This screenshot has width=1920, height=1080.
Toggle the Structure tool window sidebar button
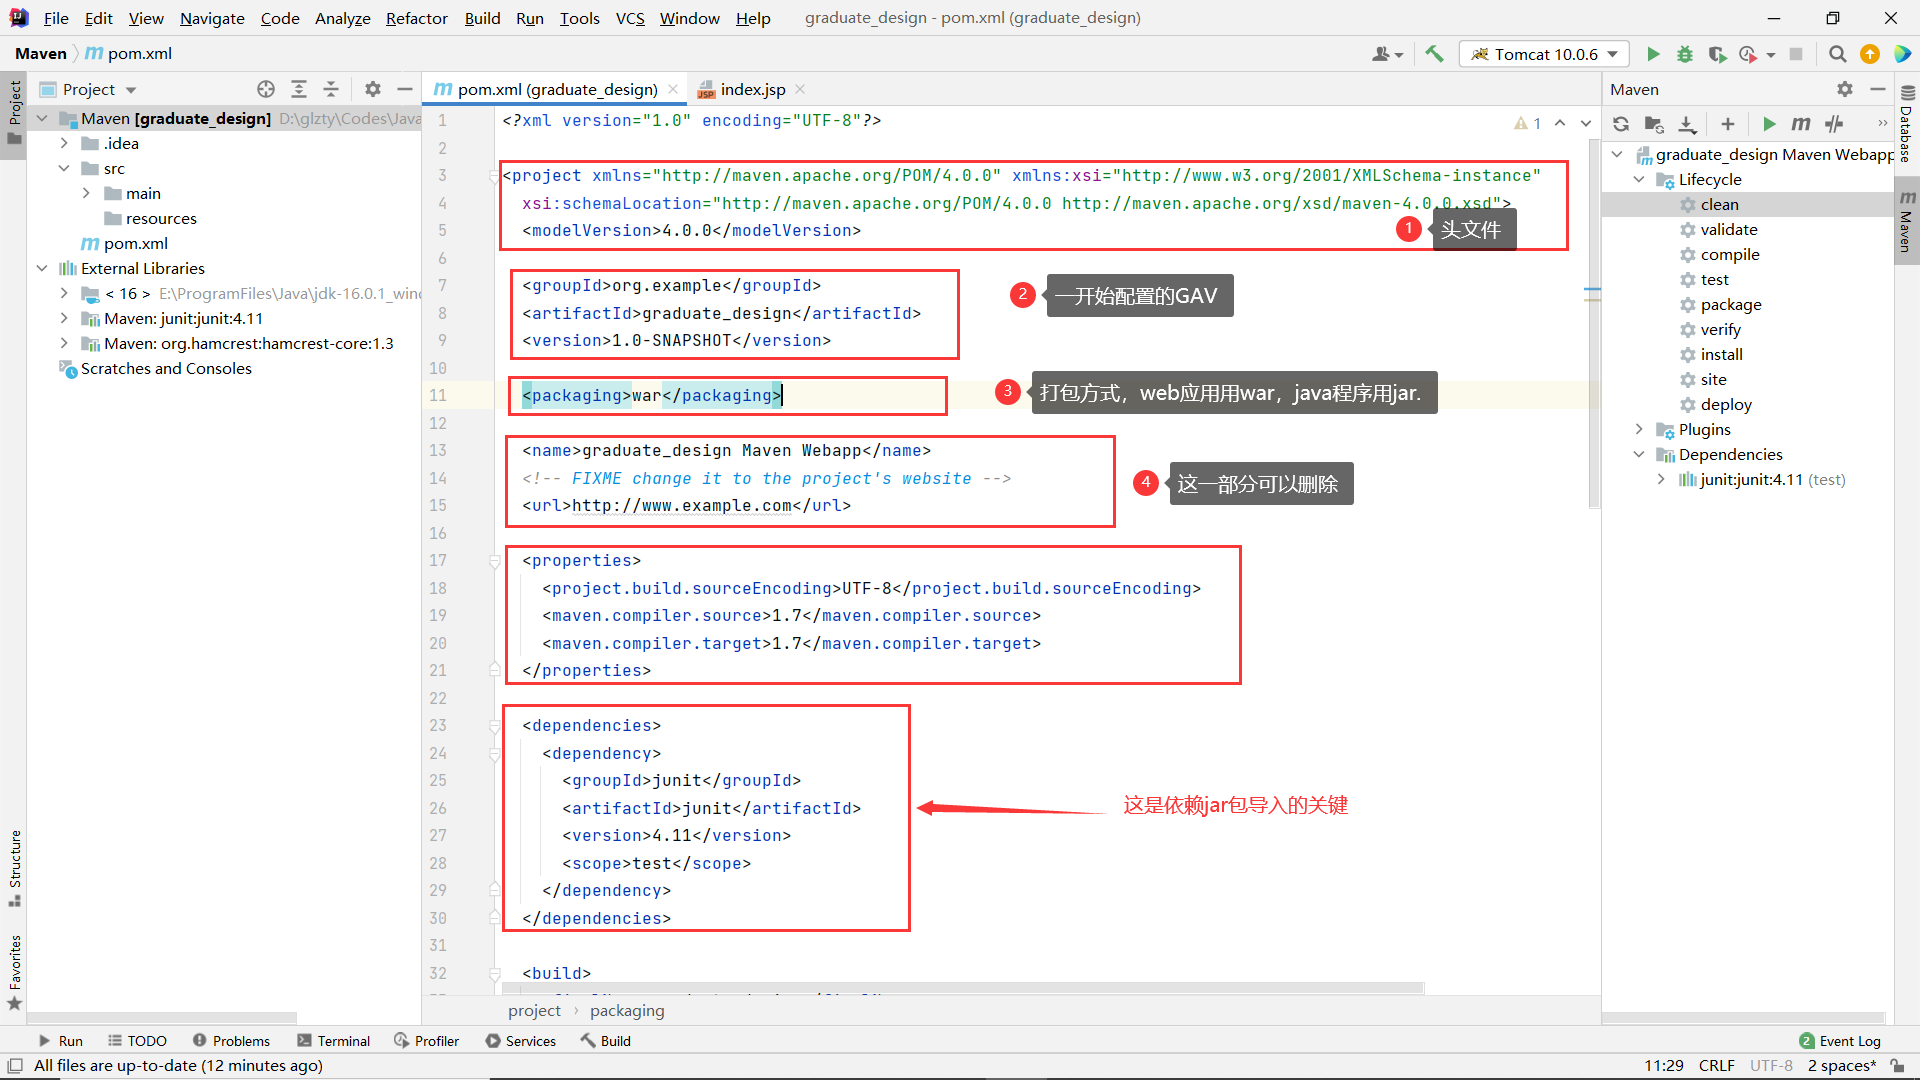[x=15, y=866]
